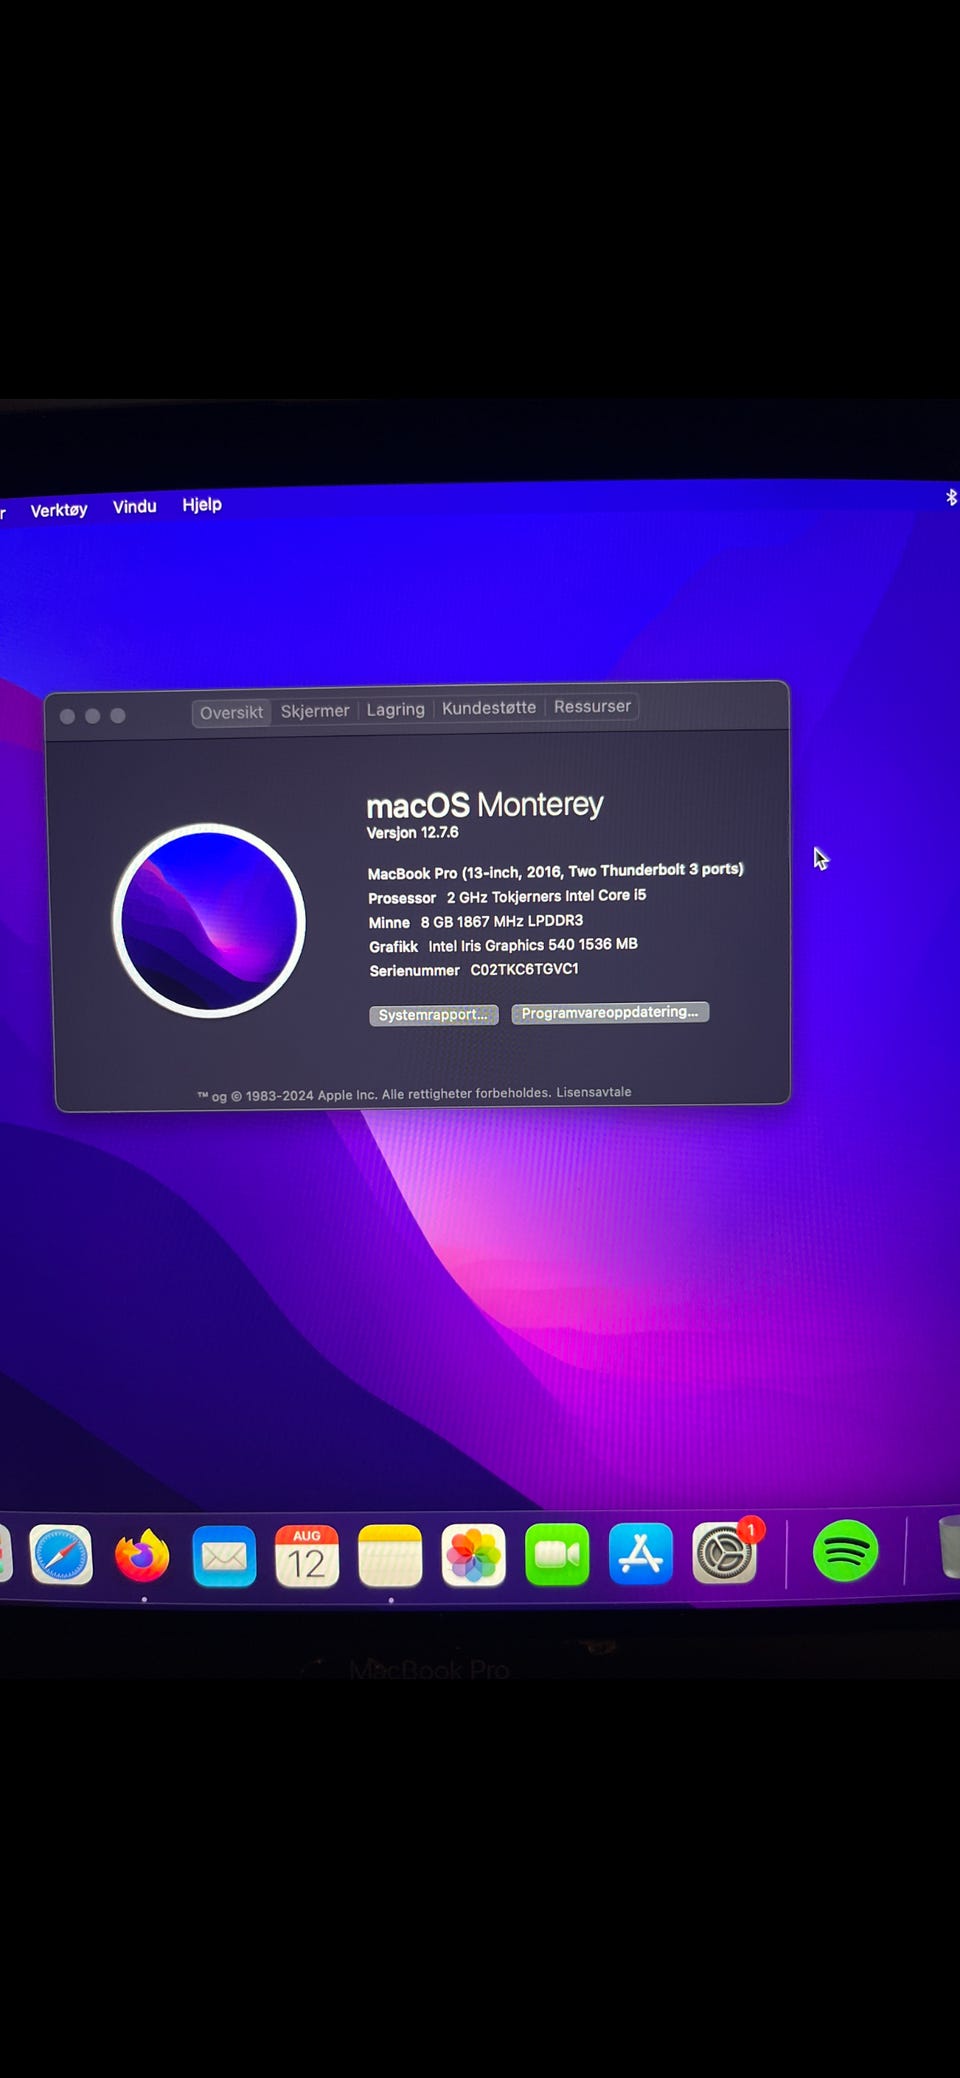Launch Firefox from the Dock
960x2078 pixels.
[142, 1555]
